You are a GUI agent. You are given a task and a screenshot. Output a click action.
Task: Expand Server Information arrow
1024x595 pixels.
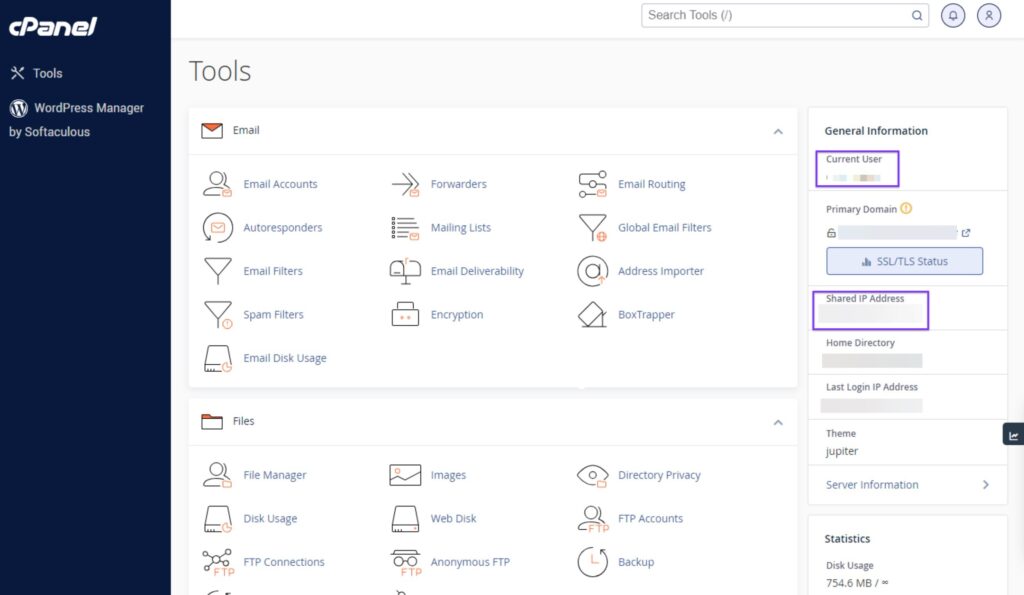[x=985, y=485]
